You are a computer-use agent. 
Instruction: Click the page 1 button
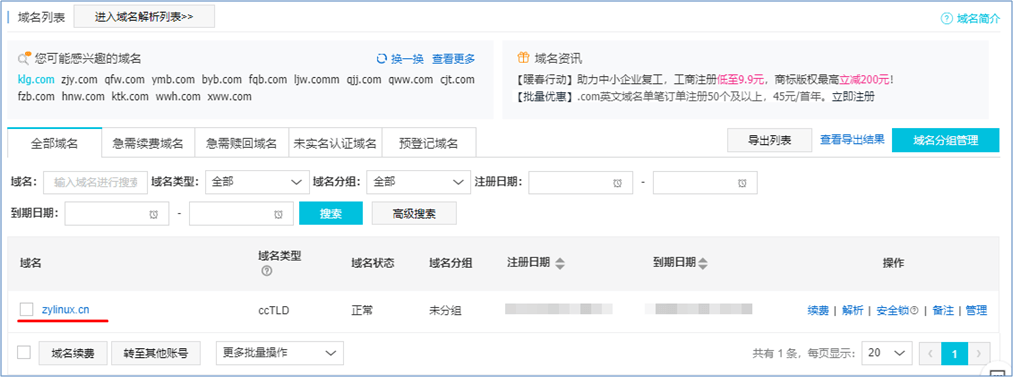(x=954, y=354)
